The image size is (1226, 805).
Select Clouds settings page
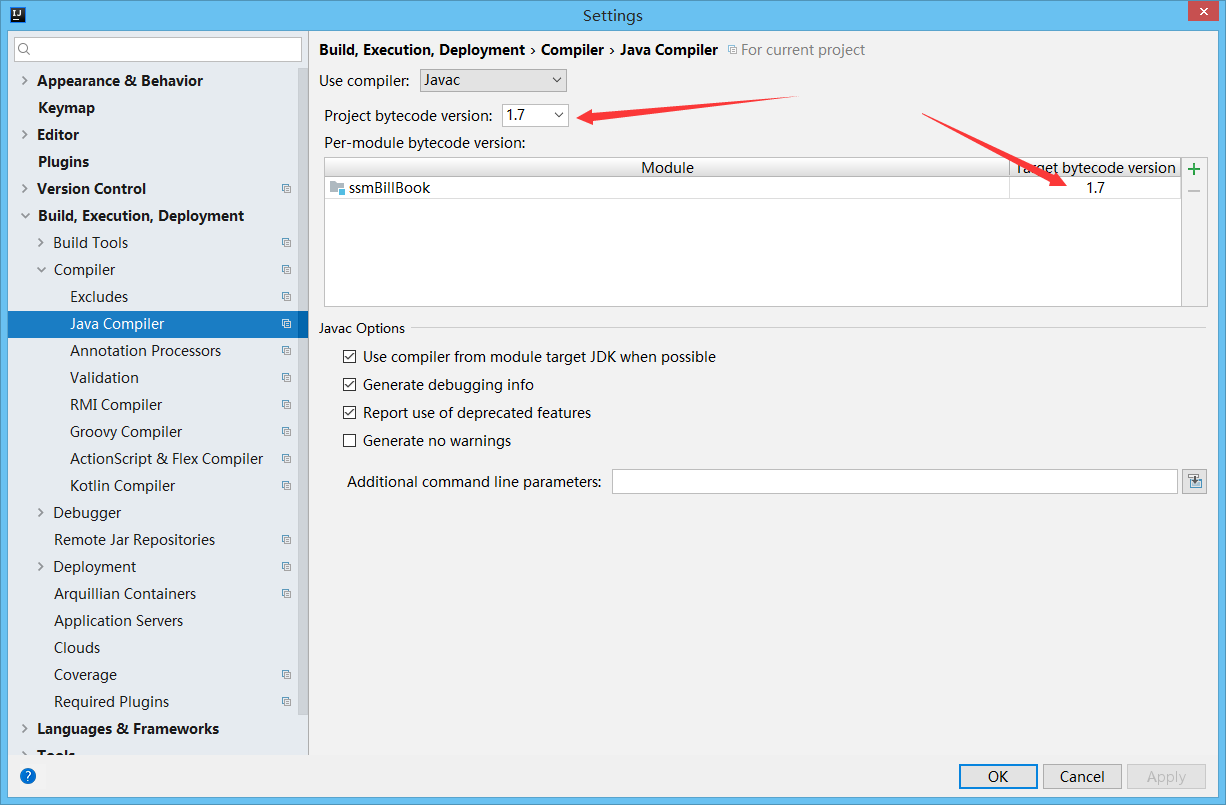click(77, 648)
